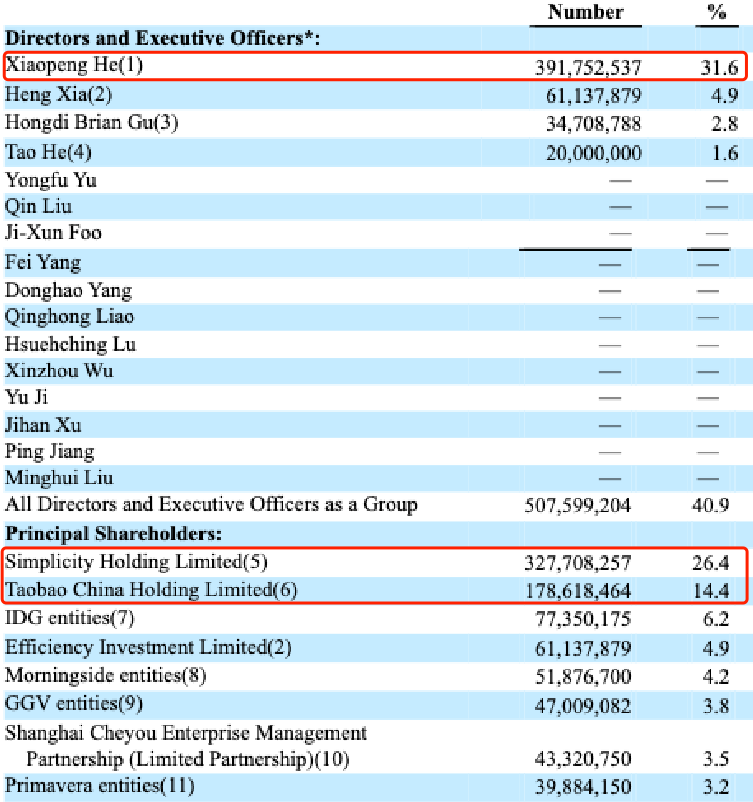Screen dimensions: 753x802
Task: Click 'Shanghai Cheyou Enterprise Management' line
Action: (186, 733)
